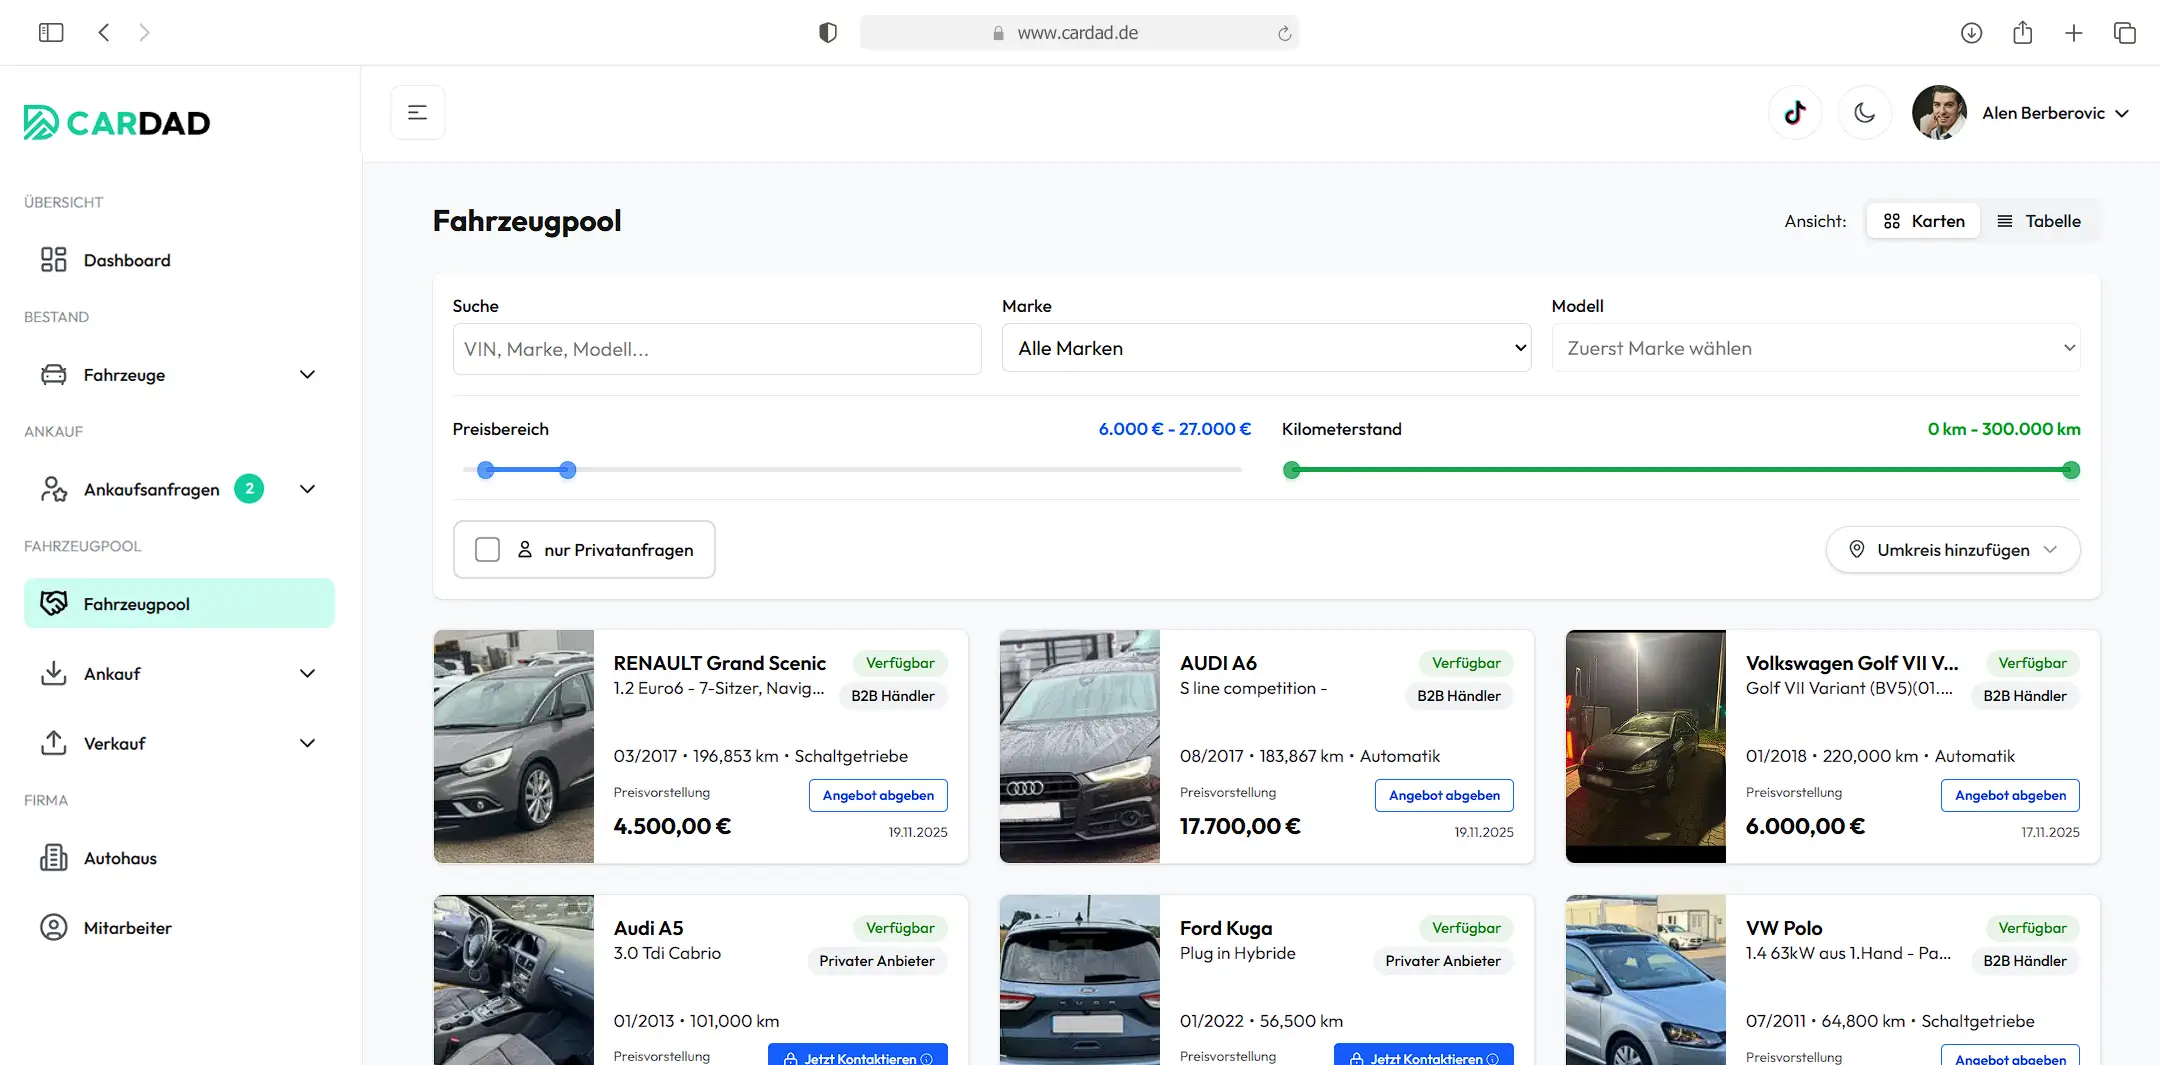Click Angebot abgeben for the AUDI A6

click(x=1444, y=795)
